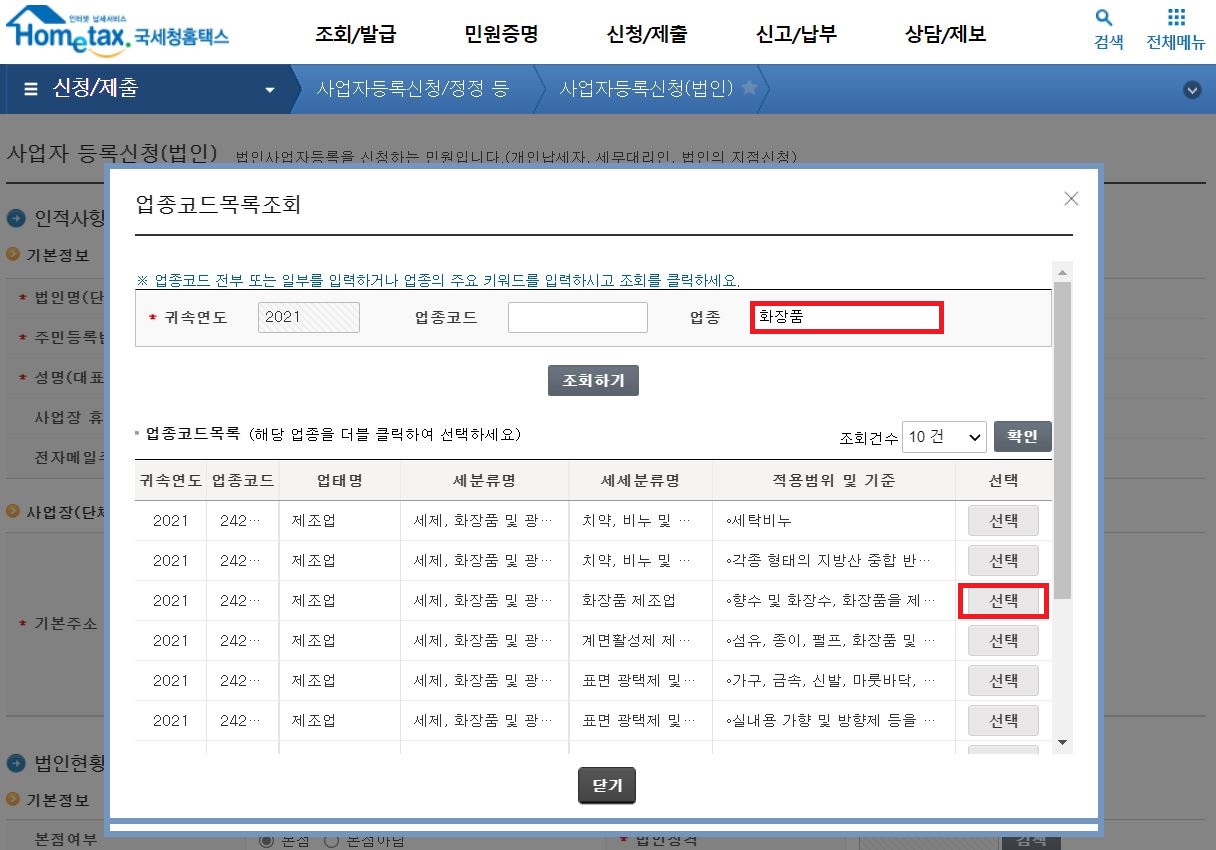Open the 신청/제출 breadcrumb dropdown arrow

point(270,89)
